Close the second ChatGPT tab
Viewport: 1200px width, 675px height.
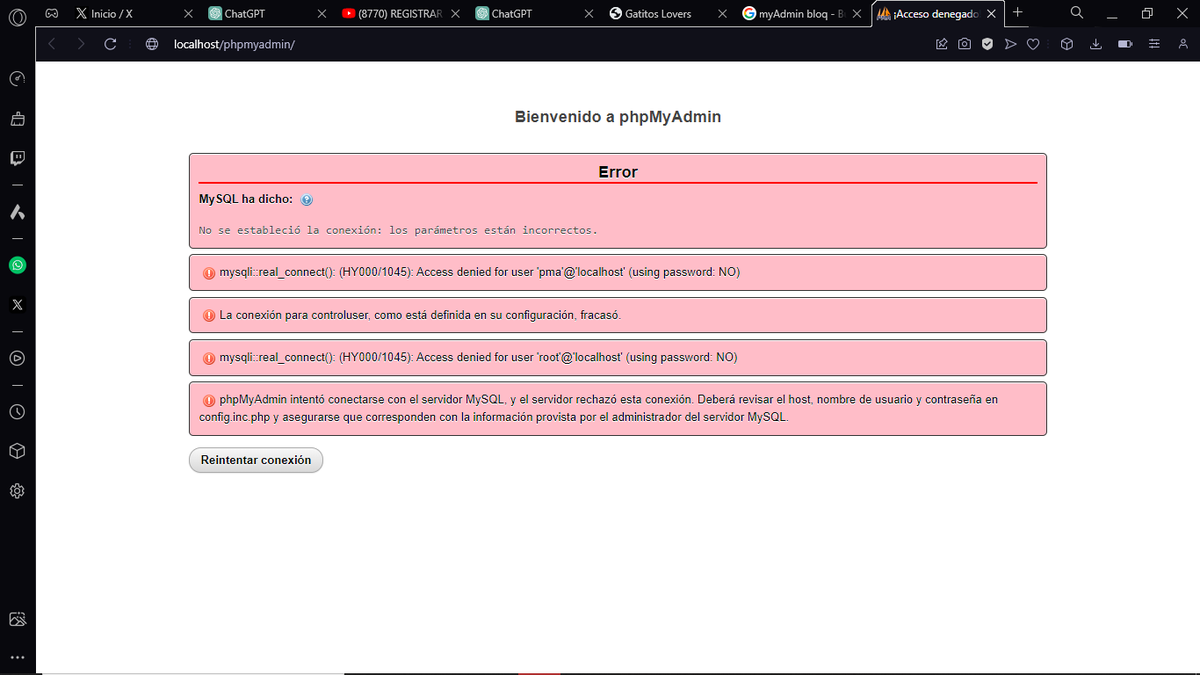pyautogui.click(x=589, y=14)
